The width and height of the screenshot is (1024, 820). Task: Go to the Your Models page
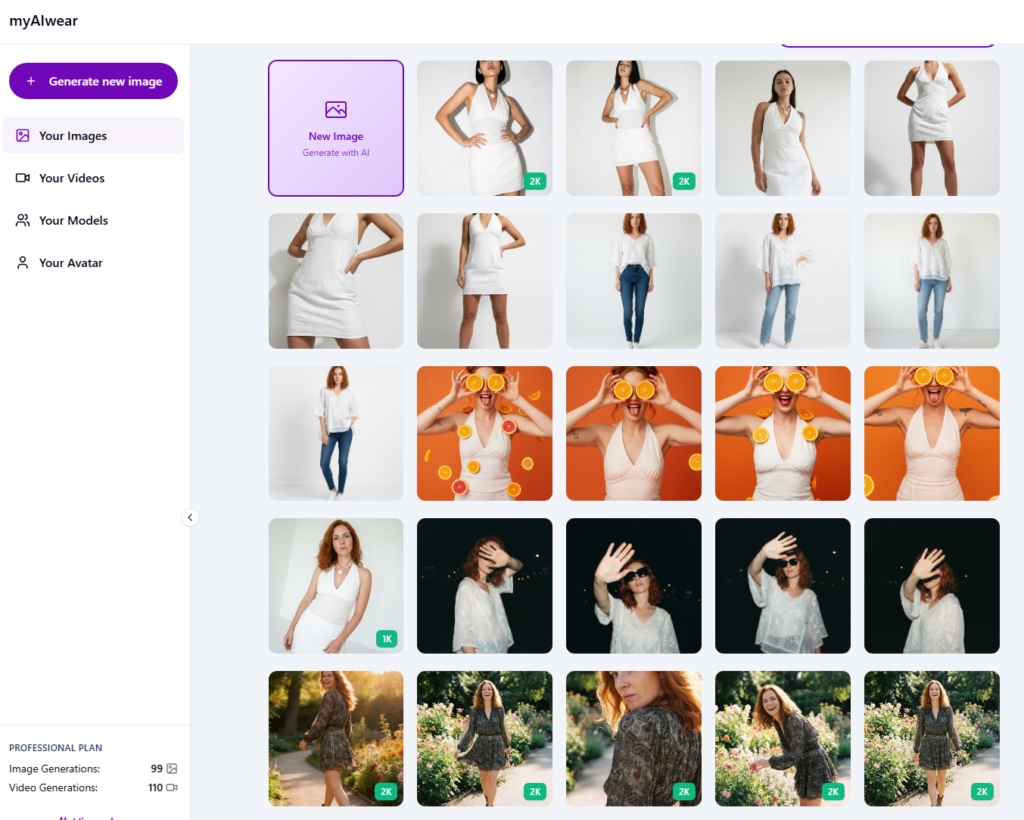(73, 221)
